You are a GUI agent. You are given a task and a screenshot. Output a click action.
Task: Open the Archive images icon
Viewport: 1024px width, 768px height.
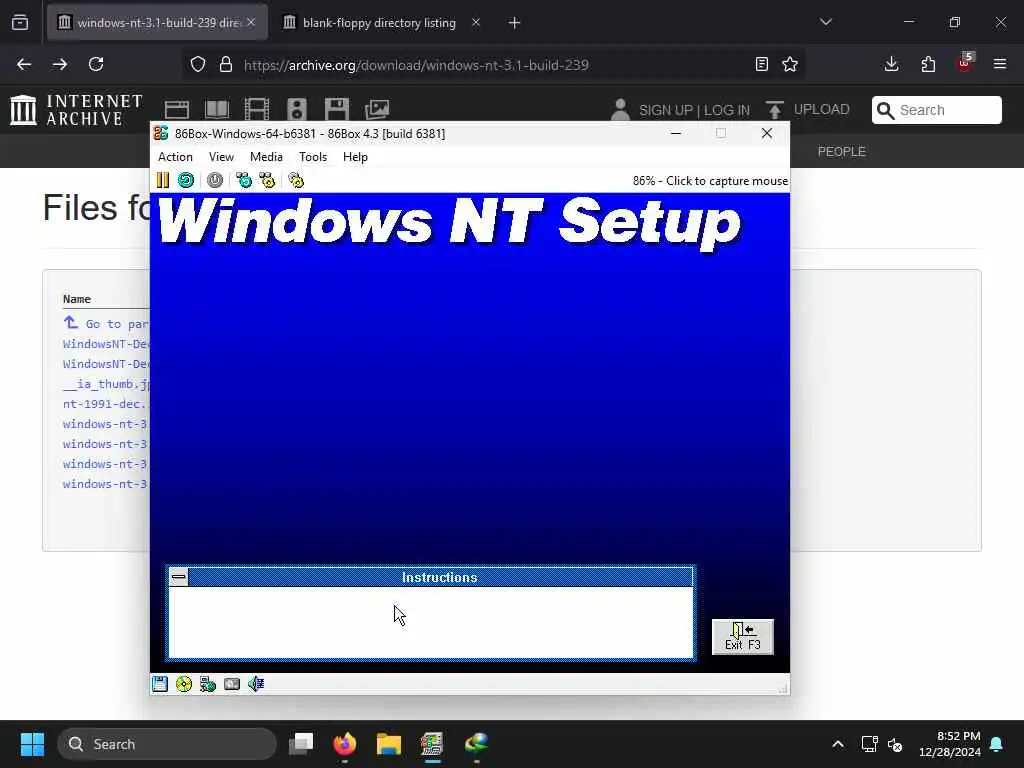(x=377, y=109)
